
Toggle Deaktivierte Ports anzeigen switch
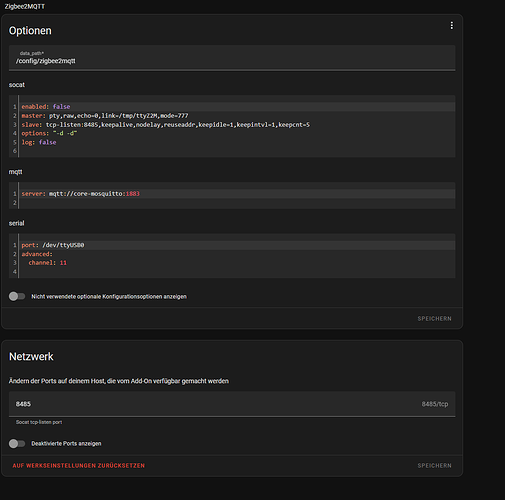pos(17,444)
